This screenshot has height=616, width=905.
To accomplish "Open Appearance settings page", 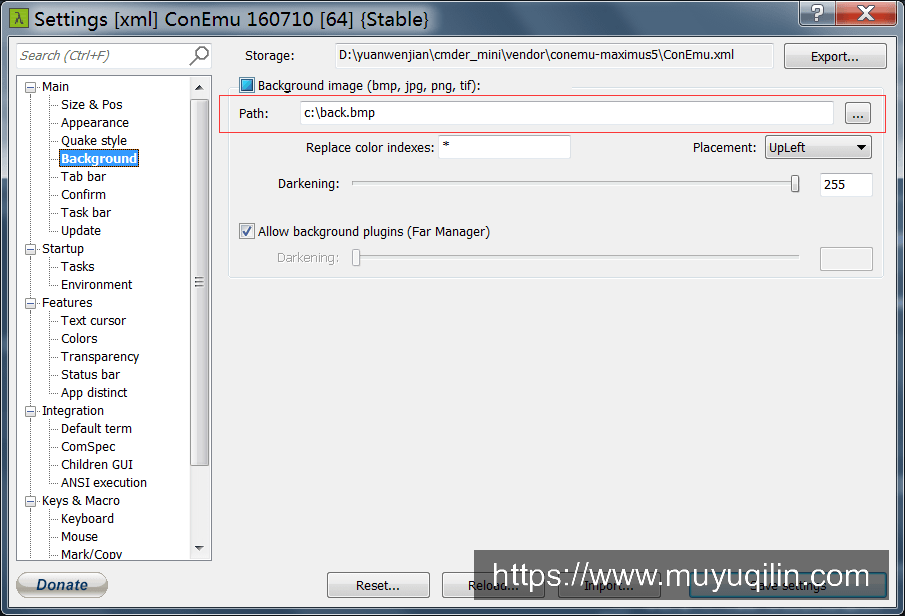I will coord(95,122).
